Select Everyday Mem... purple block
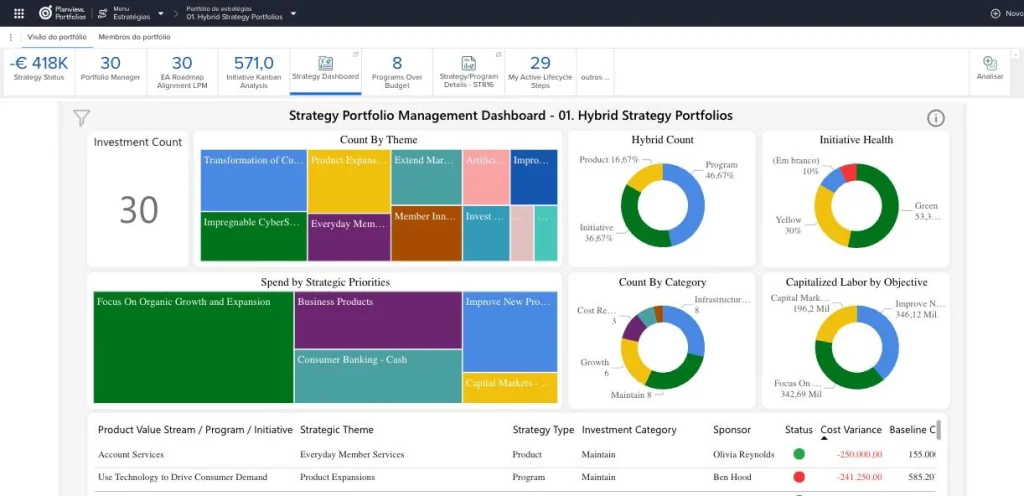1024x496 pixels. [x=349, y=236]
